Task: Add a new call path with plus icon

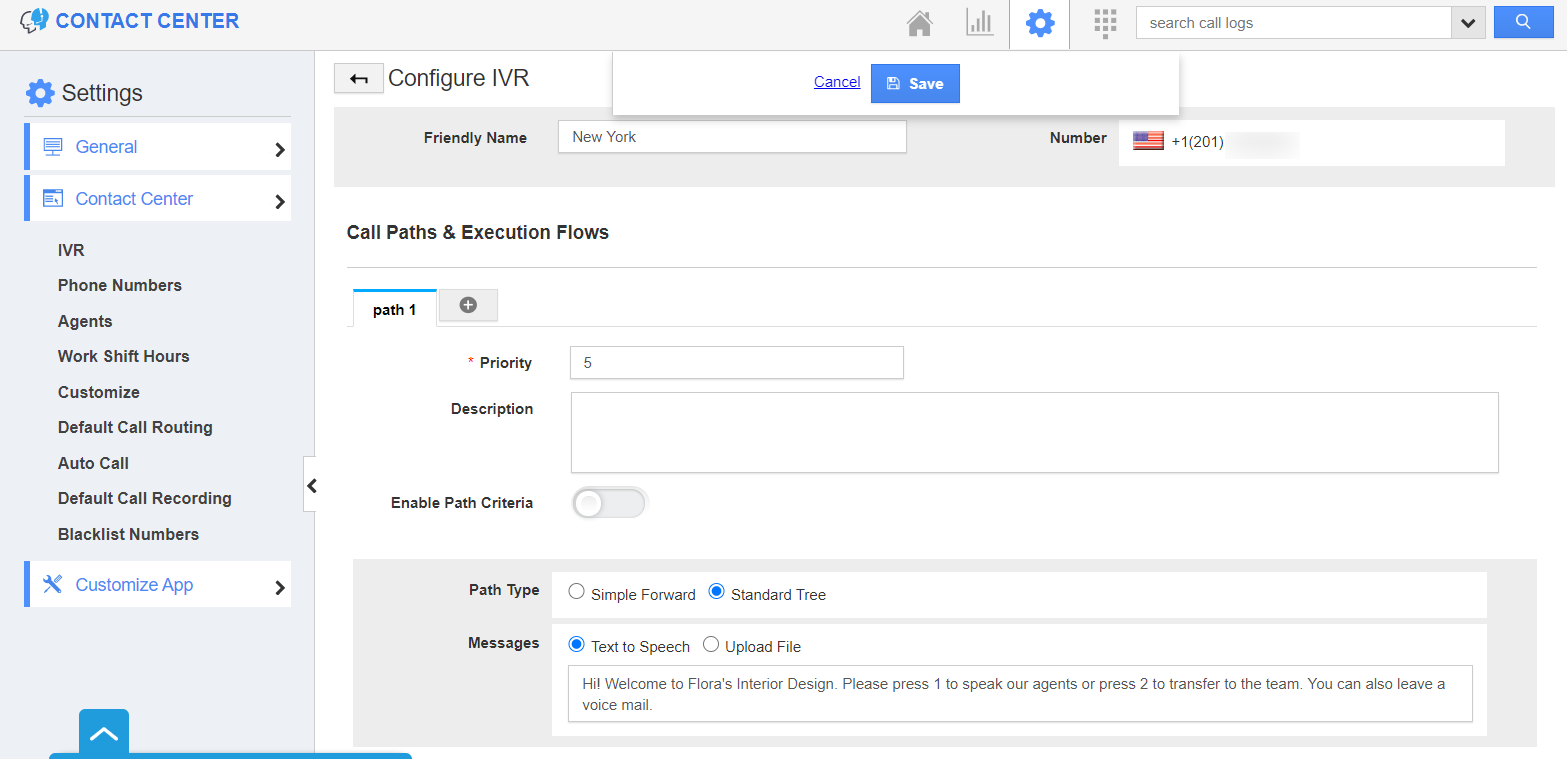Action: (x=468, y=306)
